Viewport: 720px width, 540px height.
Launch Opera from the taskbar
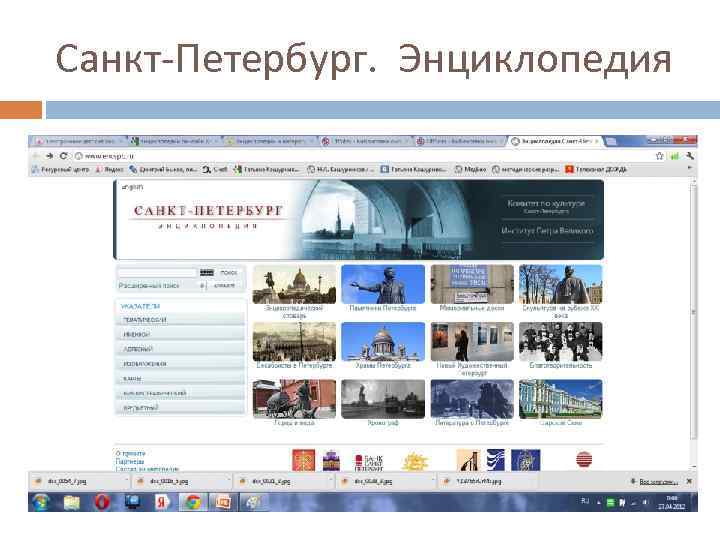tap(102, 502)
